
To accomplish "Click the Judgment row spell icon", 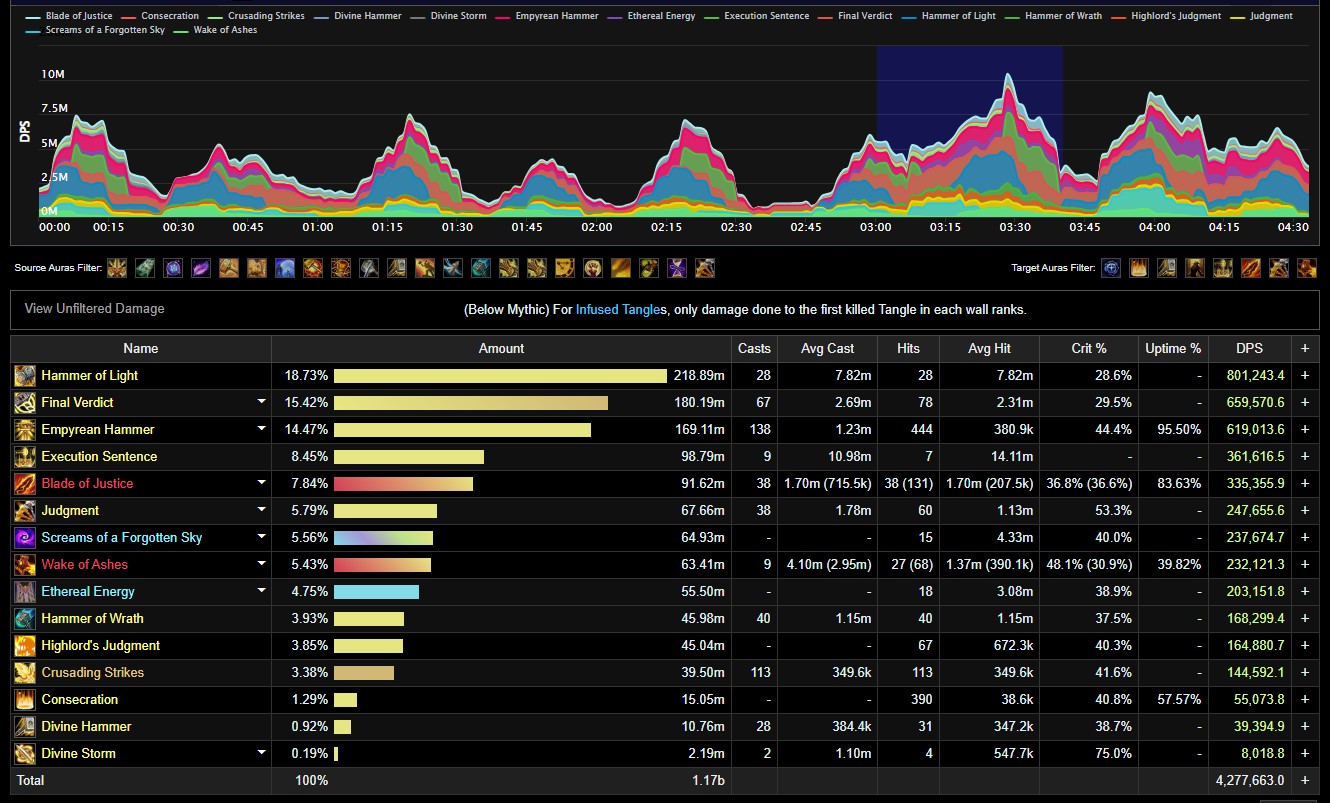I will pos(25,511).
